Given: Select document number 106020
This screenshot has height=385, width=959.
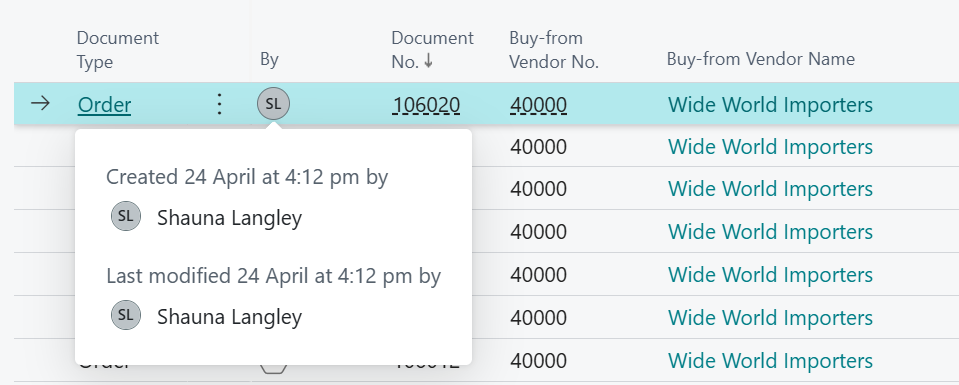Looking at the screenshot, I should [426, 105].
